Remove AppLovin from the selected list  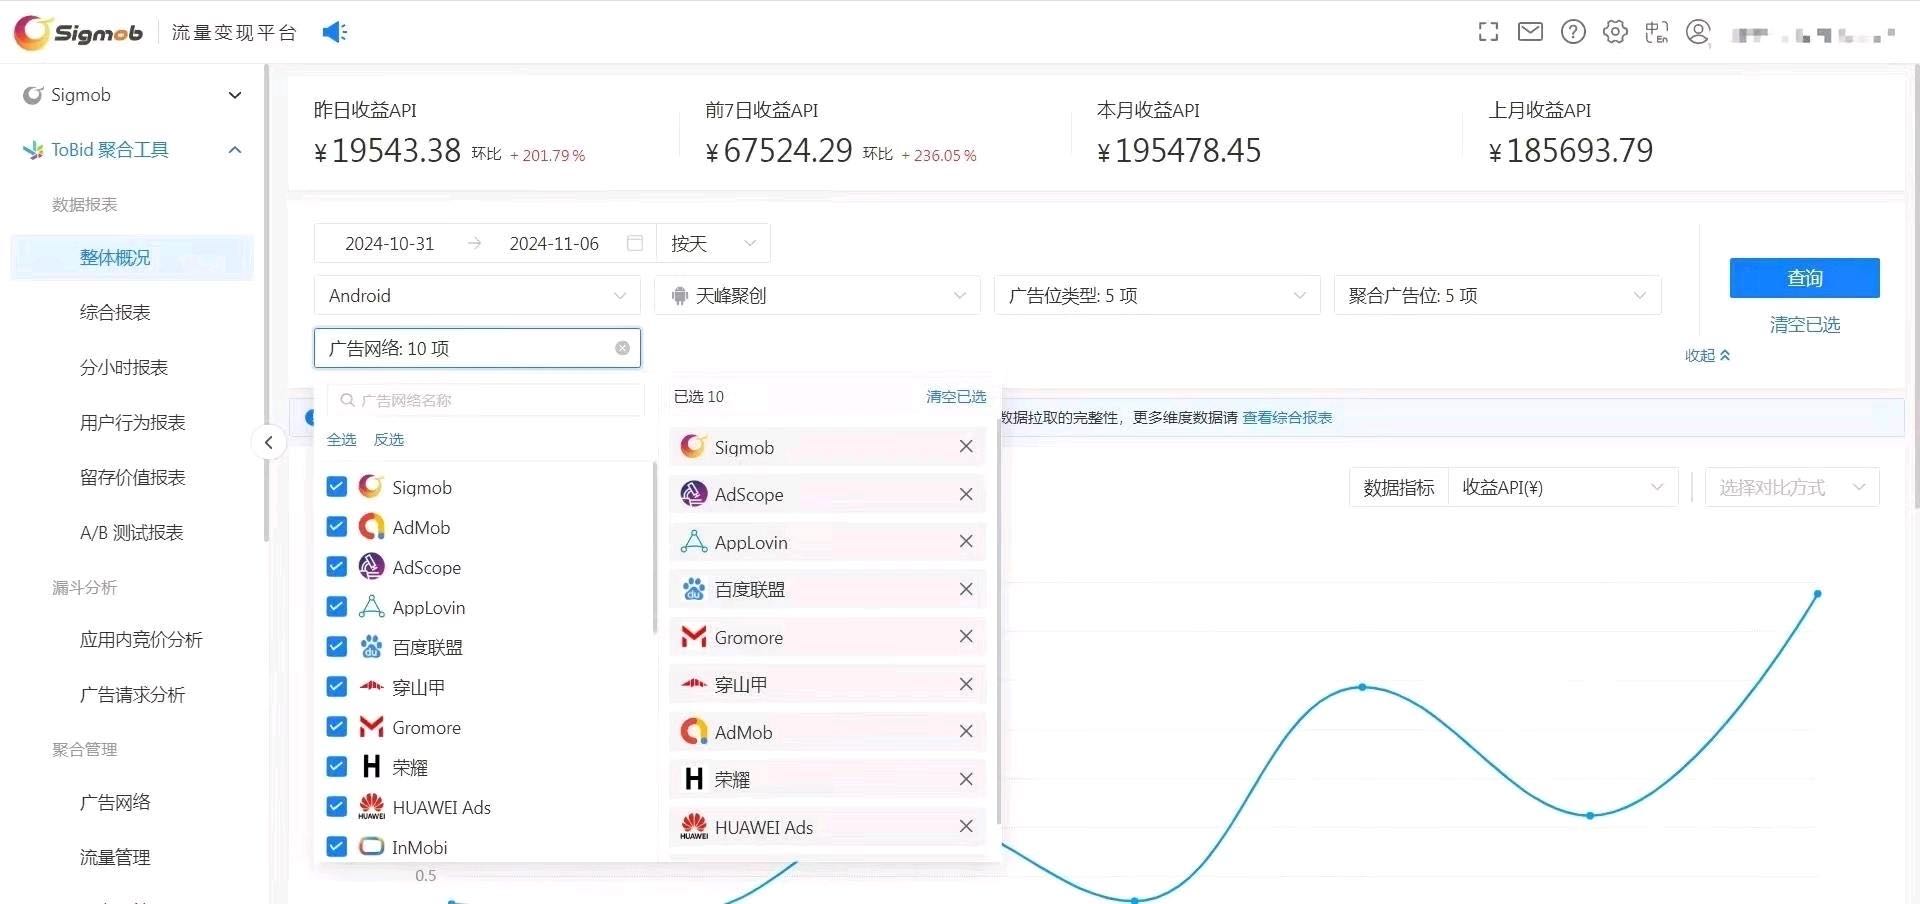point(965,541)
